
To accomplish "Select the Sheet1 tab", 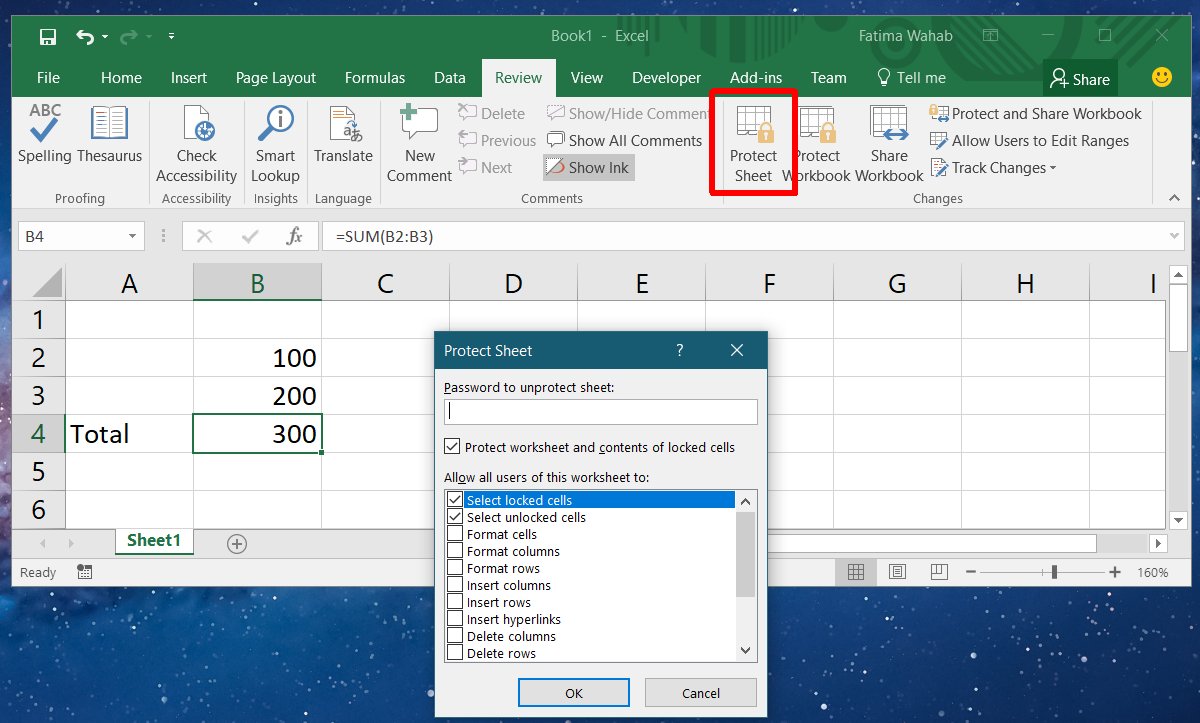I will pyautogui.click(x=154, y=541).
